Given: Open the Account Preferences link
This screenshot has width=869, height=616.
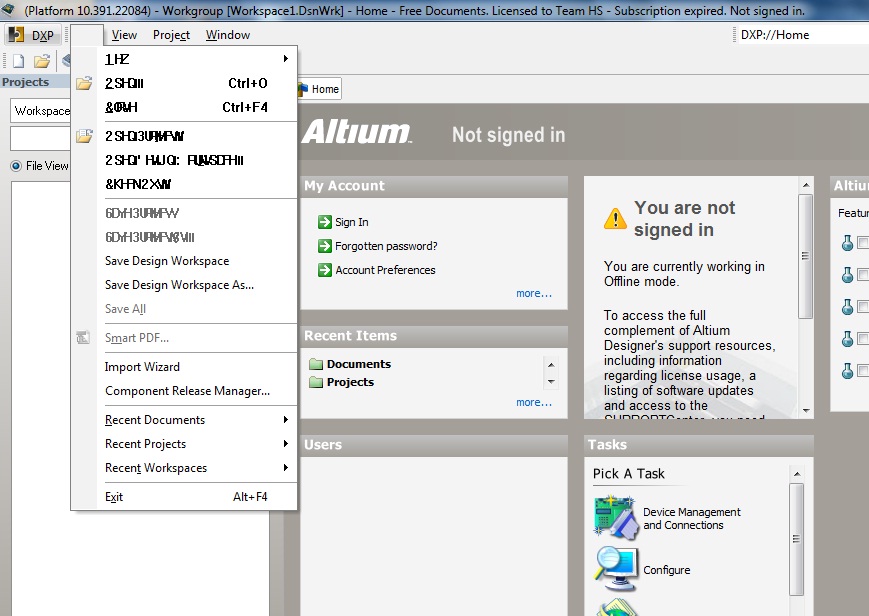Looking at the screenshot, I should [x=385, y=270].
